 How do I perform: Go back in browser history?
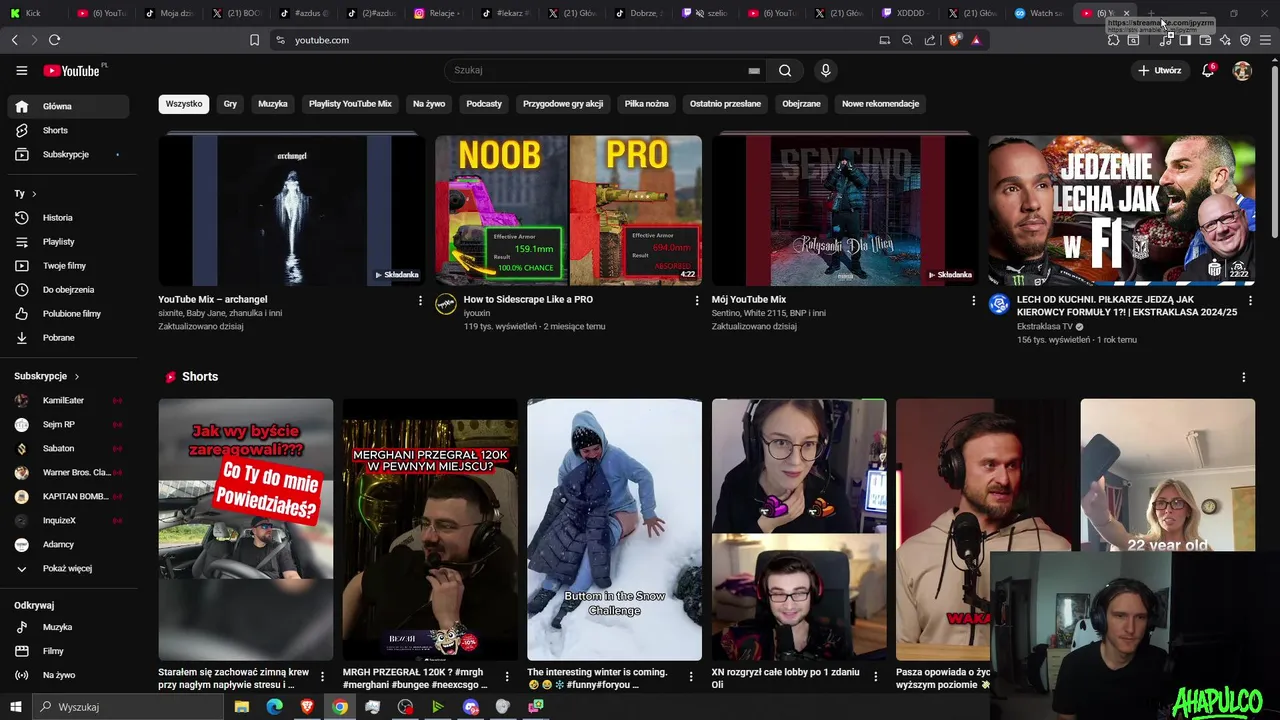tap(14, 40)
